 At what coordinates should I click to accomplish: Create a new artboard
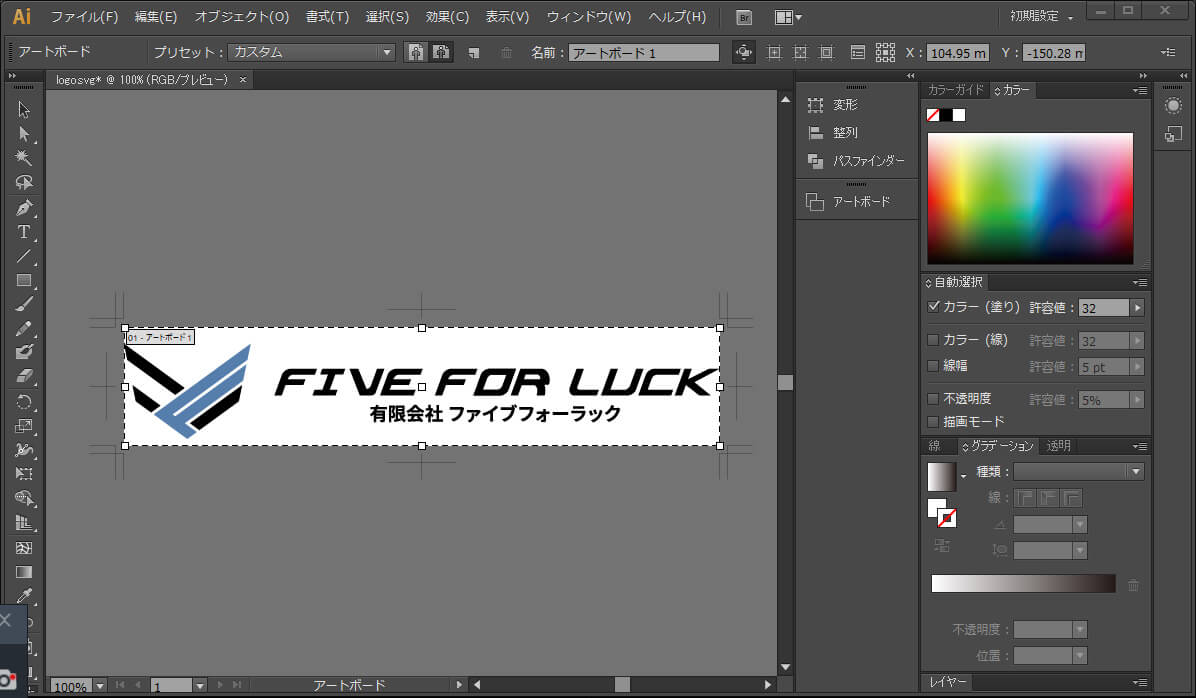pos(474,53)
